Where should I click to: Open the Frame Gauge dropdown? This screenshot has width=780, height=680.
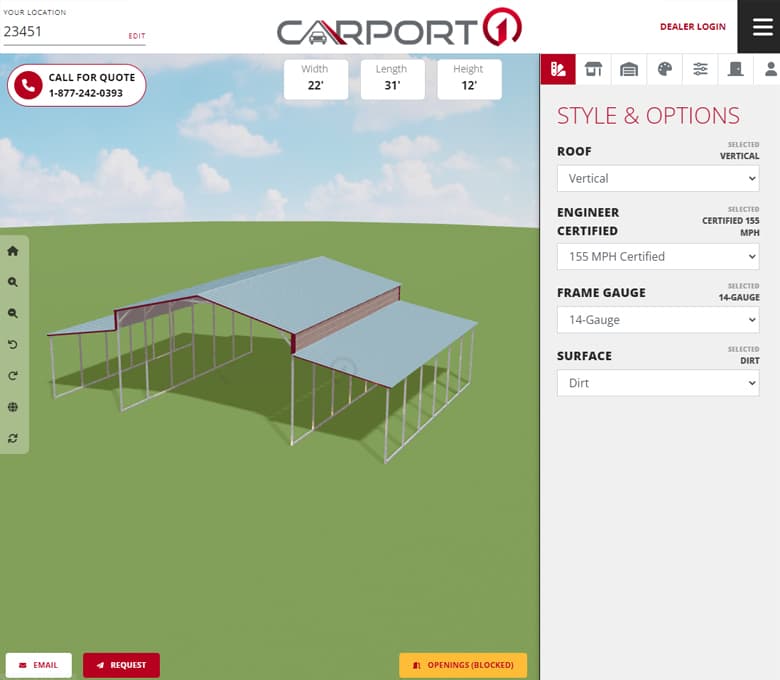tap(657, 320)
